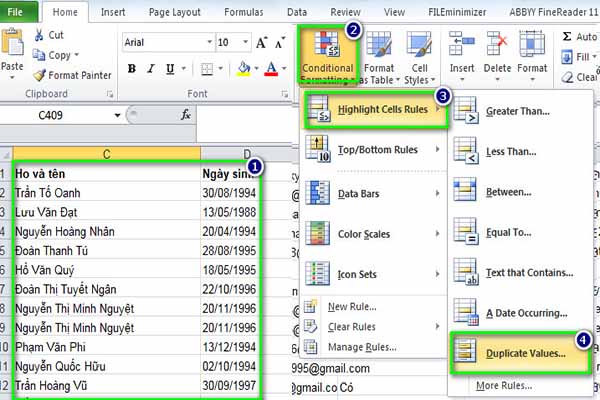This screenshot has height=400, width=600.
Task: Open the Copy dropdown arrow
Action: 77,55
